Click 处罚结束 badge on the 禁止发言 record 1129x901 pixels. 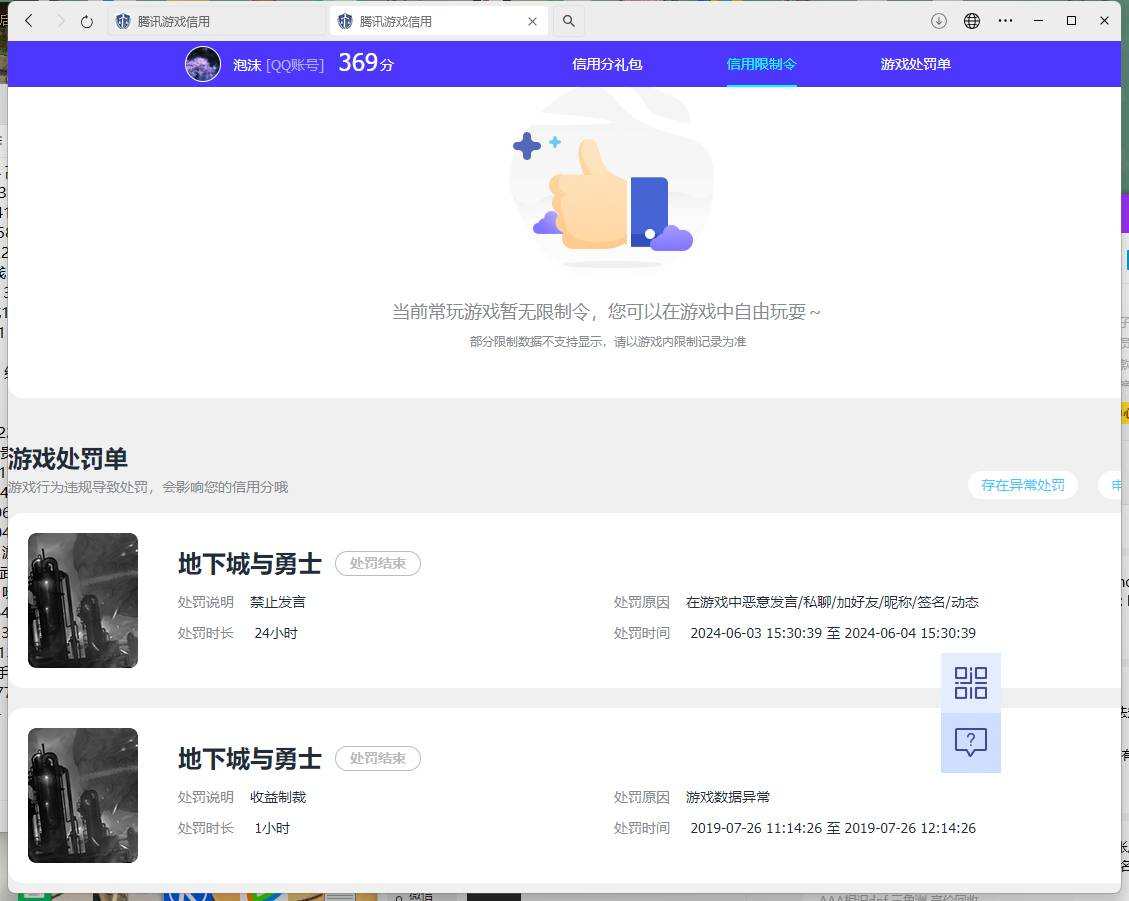tap(378, 563)
